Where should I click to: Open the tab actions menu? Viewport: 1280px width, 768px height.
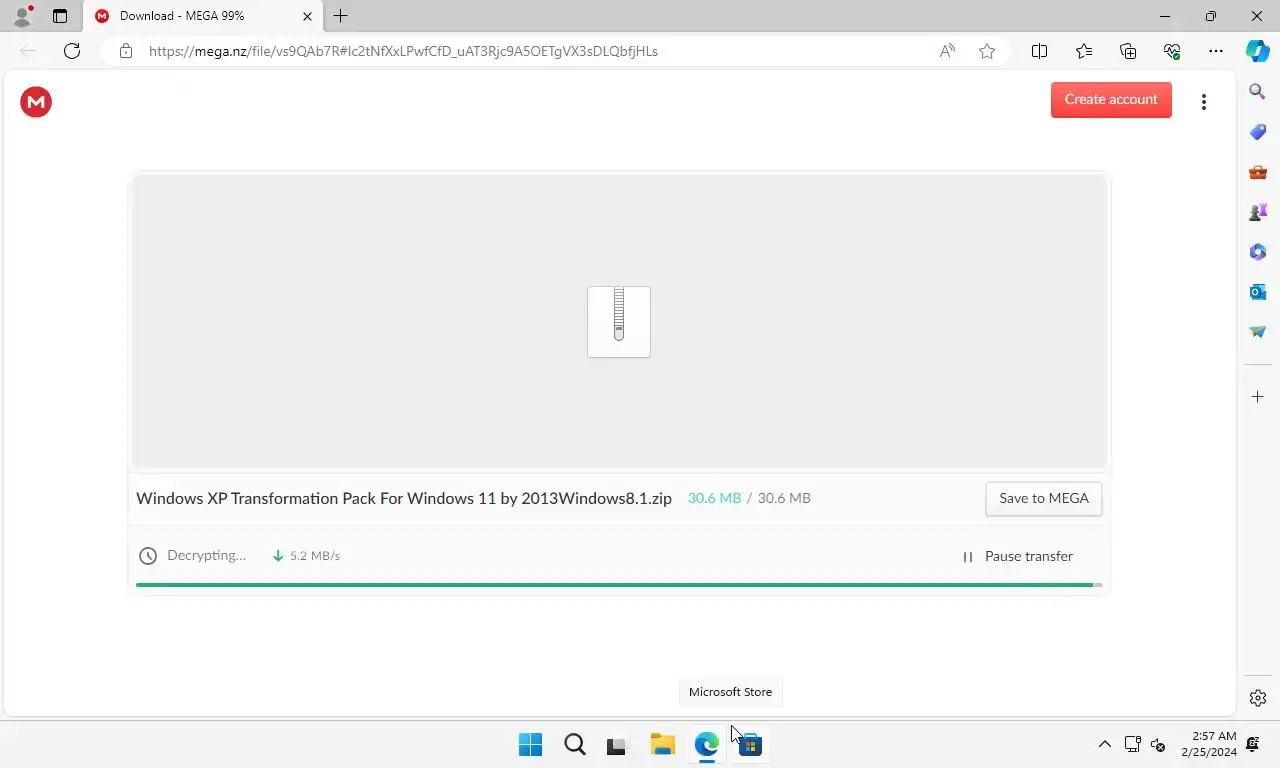point(60,16)
